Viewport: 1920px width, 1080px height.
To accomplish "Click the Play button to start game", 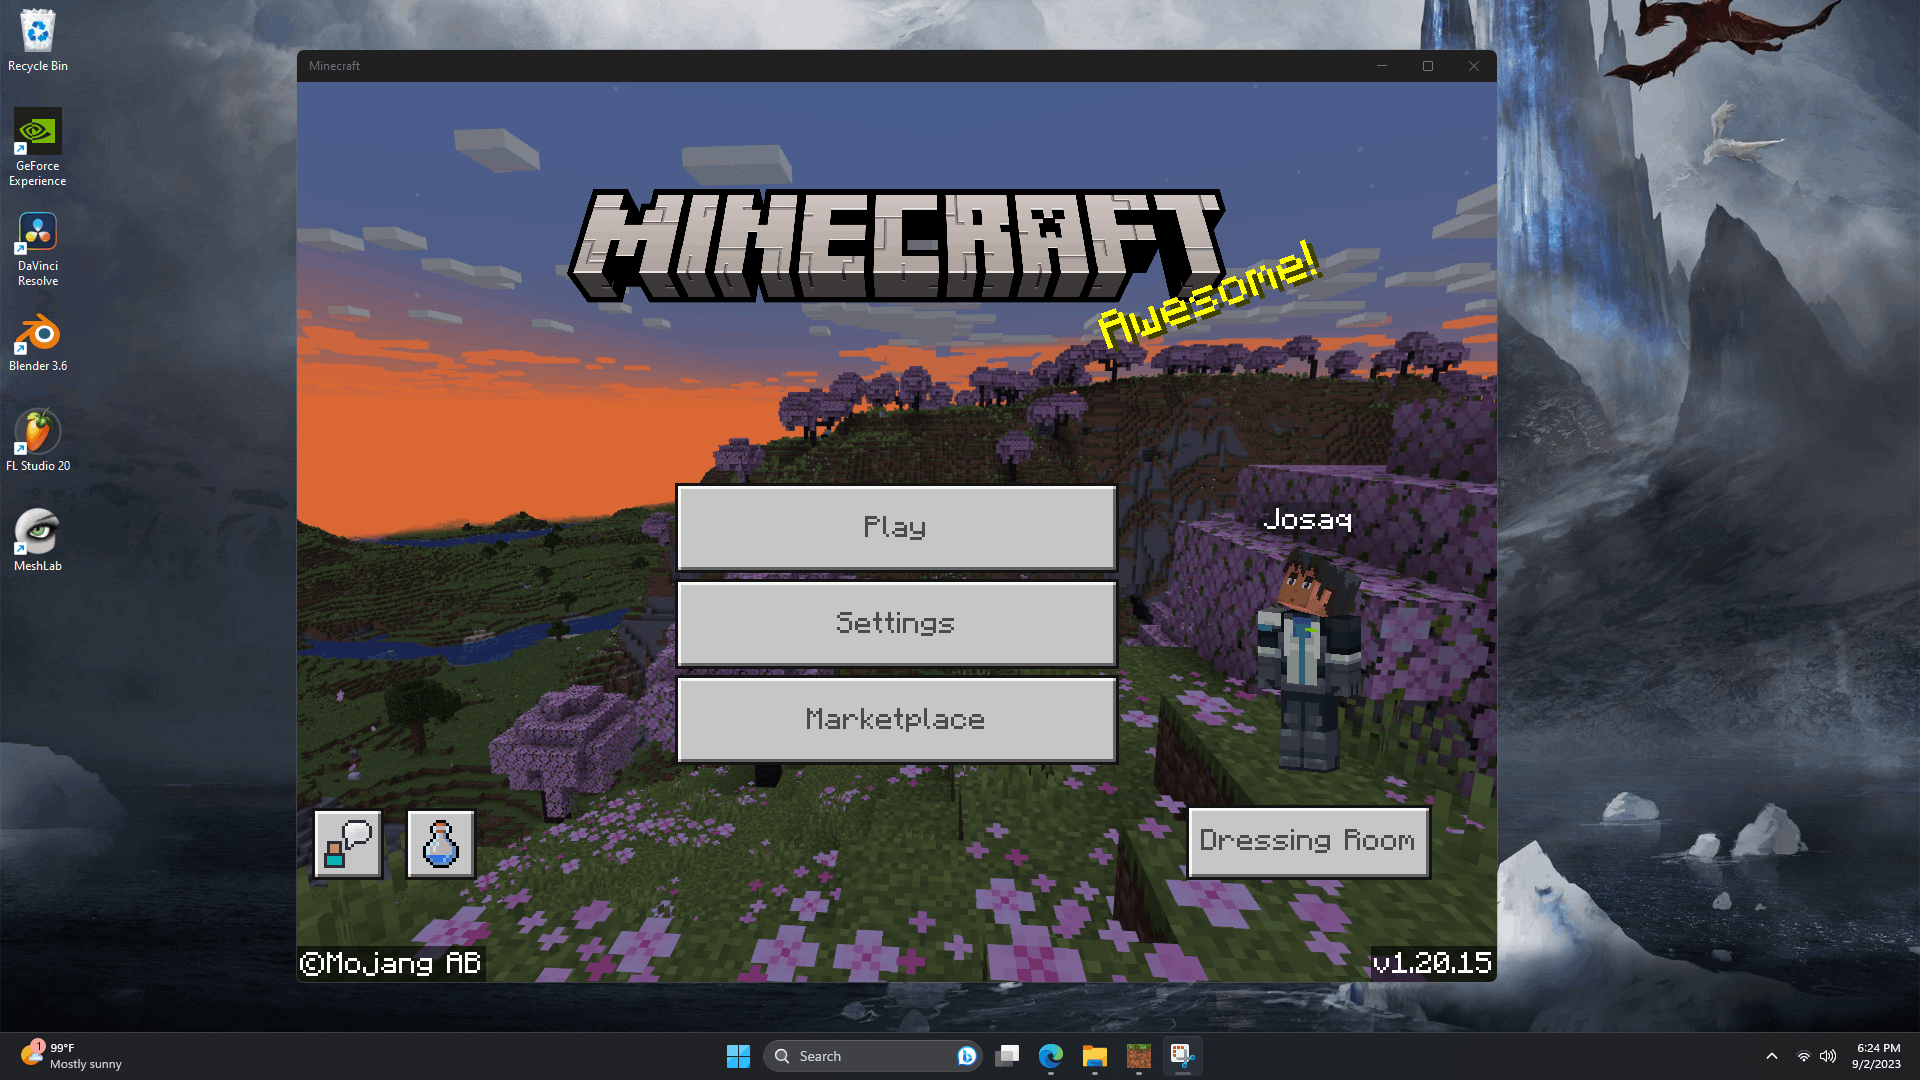I will click(895, 526).
